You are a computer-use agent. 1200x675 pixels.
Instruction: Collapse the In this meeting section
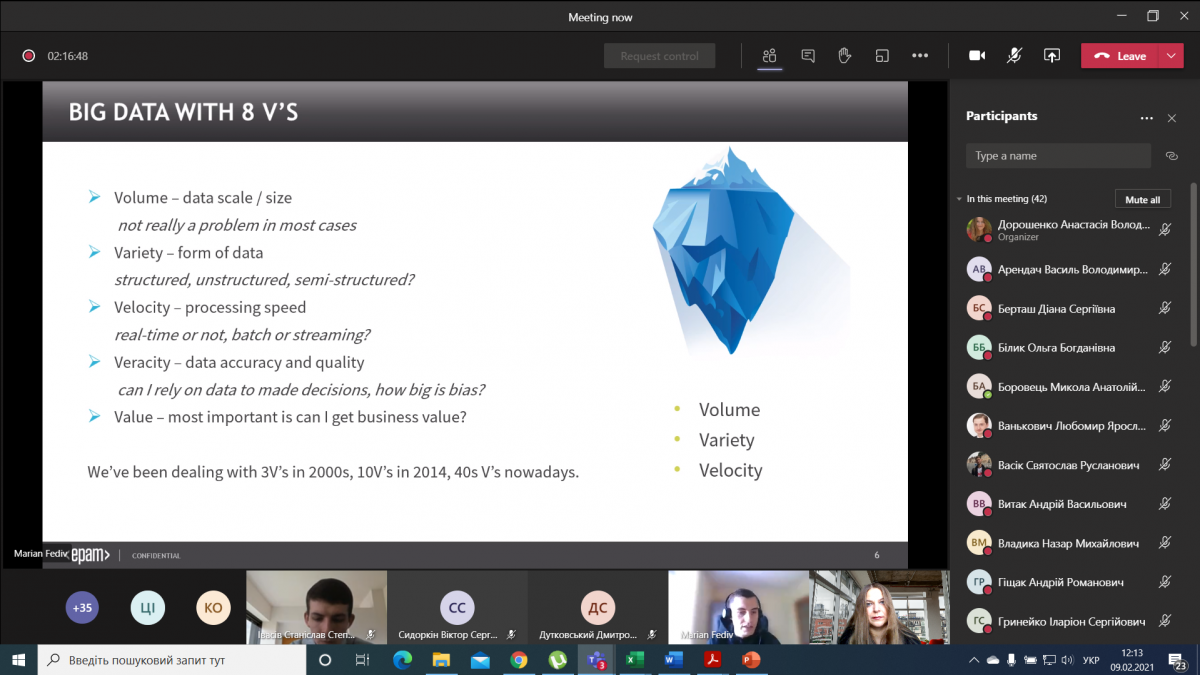[959, 199]
